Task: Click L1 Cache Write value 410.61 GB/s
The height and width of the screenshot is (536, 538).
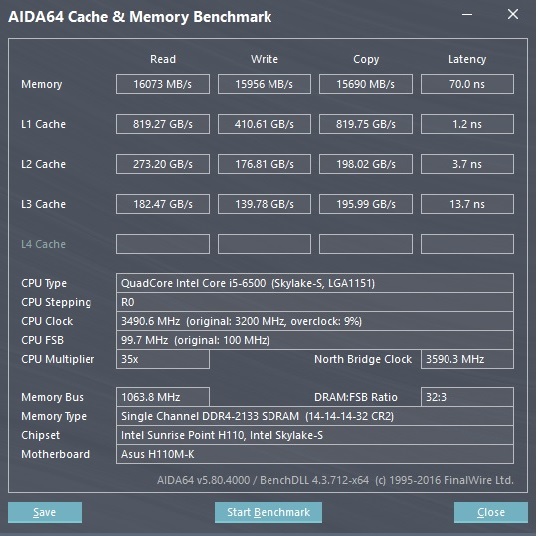Action: tap(264, 124)
